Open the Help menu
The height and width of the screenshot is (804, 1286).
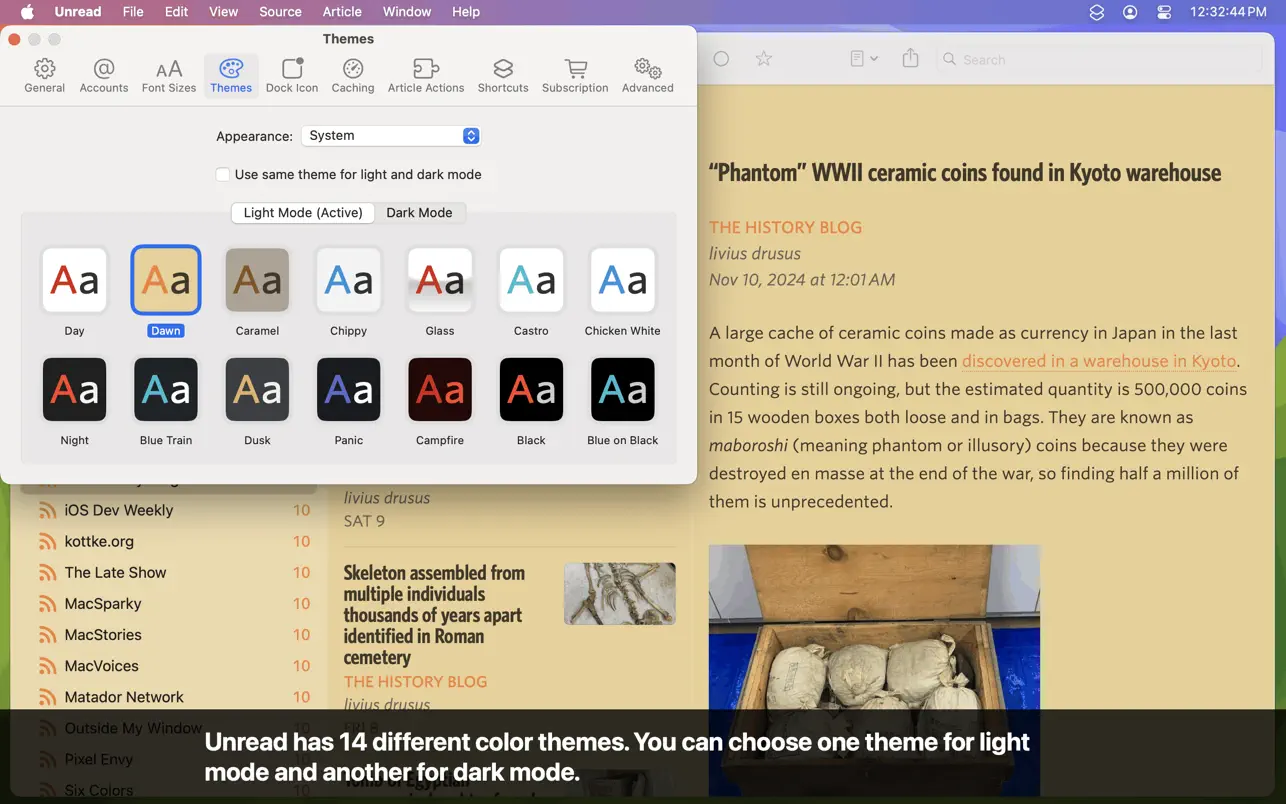(466, 12)
